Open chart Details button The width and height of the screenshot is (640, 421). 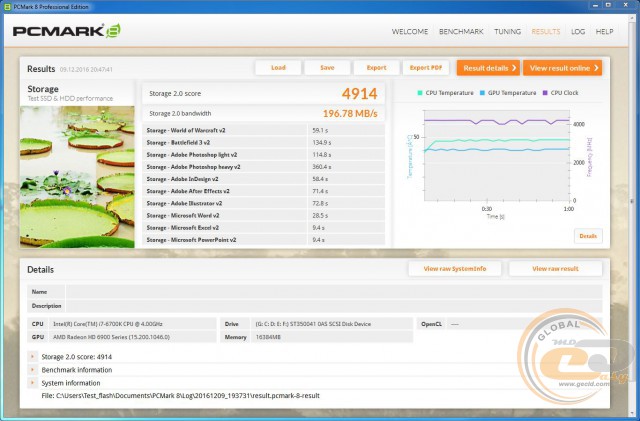(588, 236)
